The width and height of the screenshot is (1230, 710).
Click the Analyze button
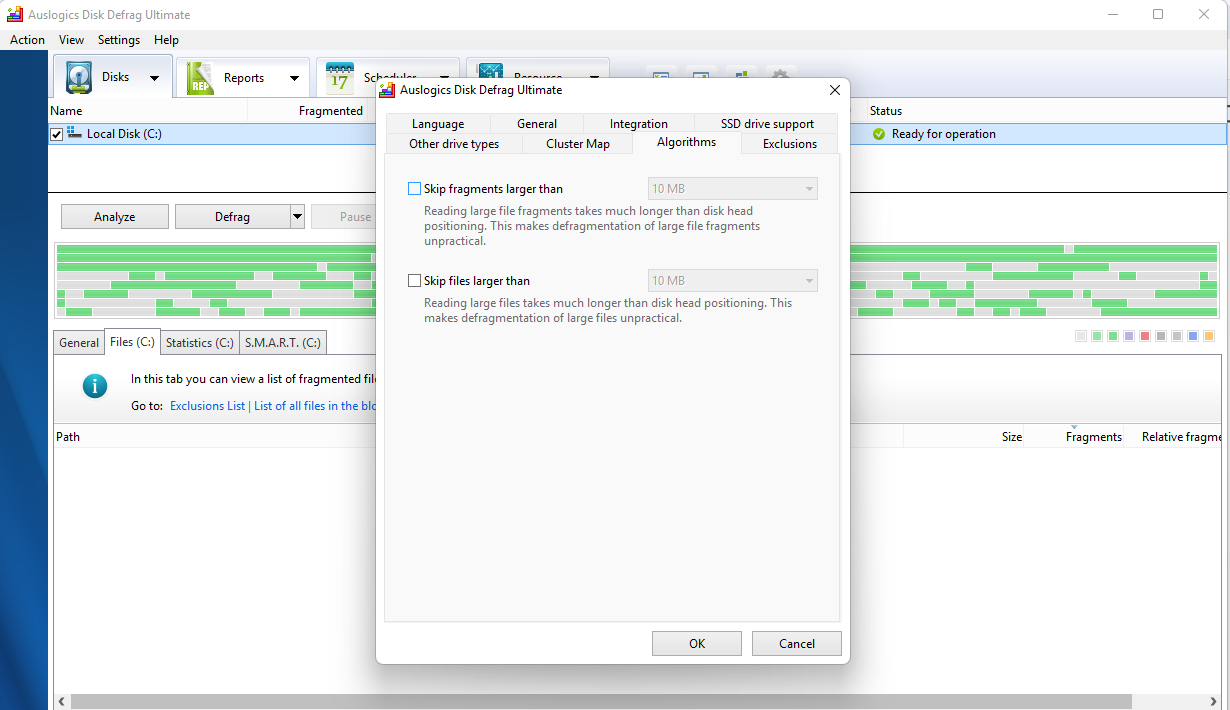pos(115,216)
